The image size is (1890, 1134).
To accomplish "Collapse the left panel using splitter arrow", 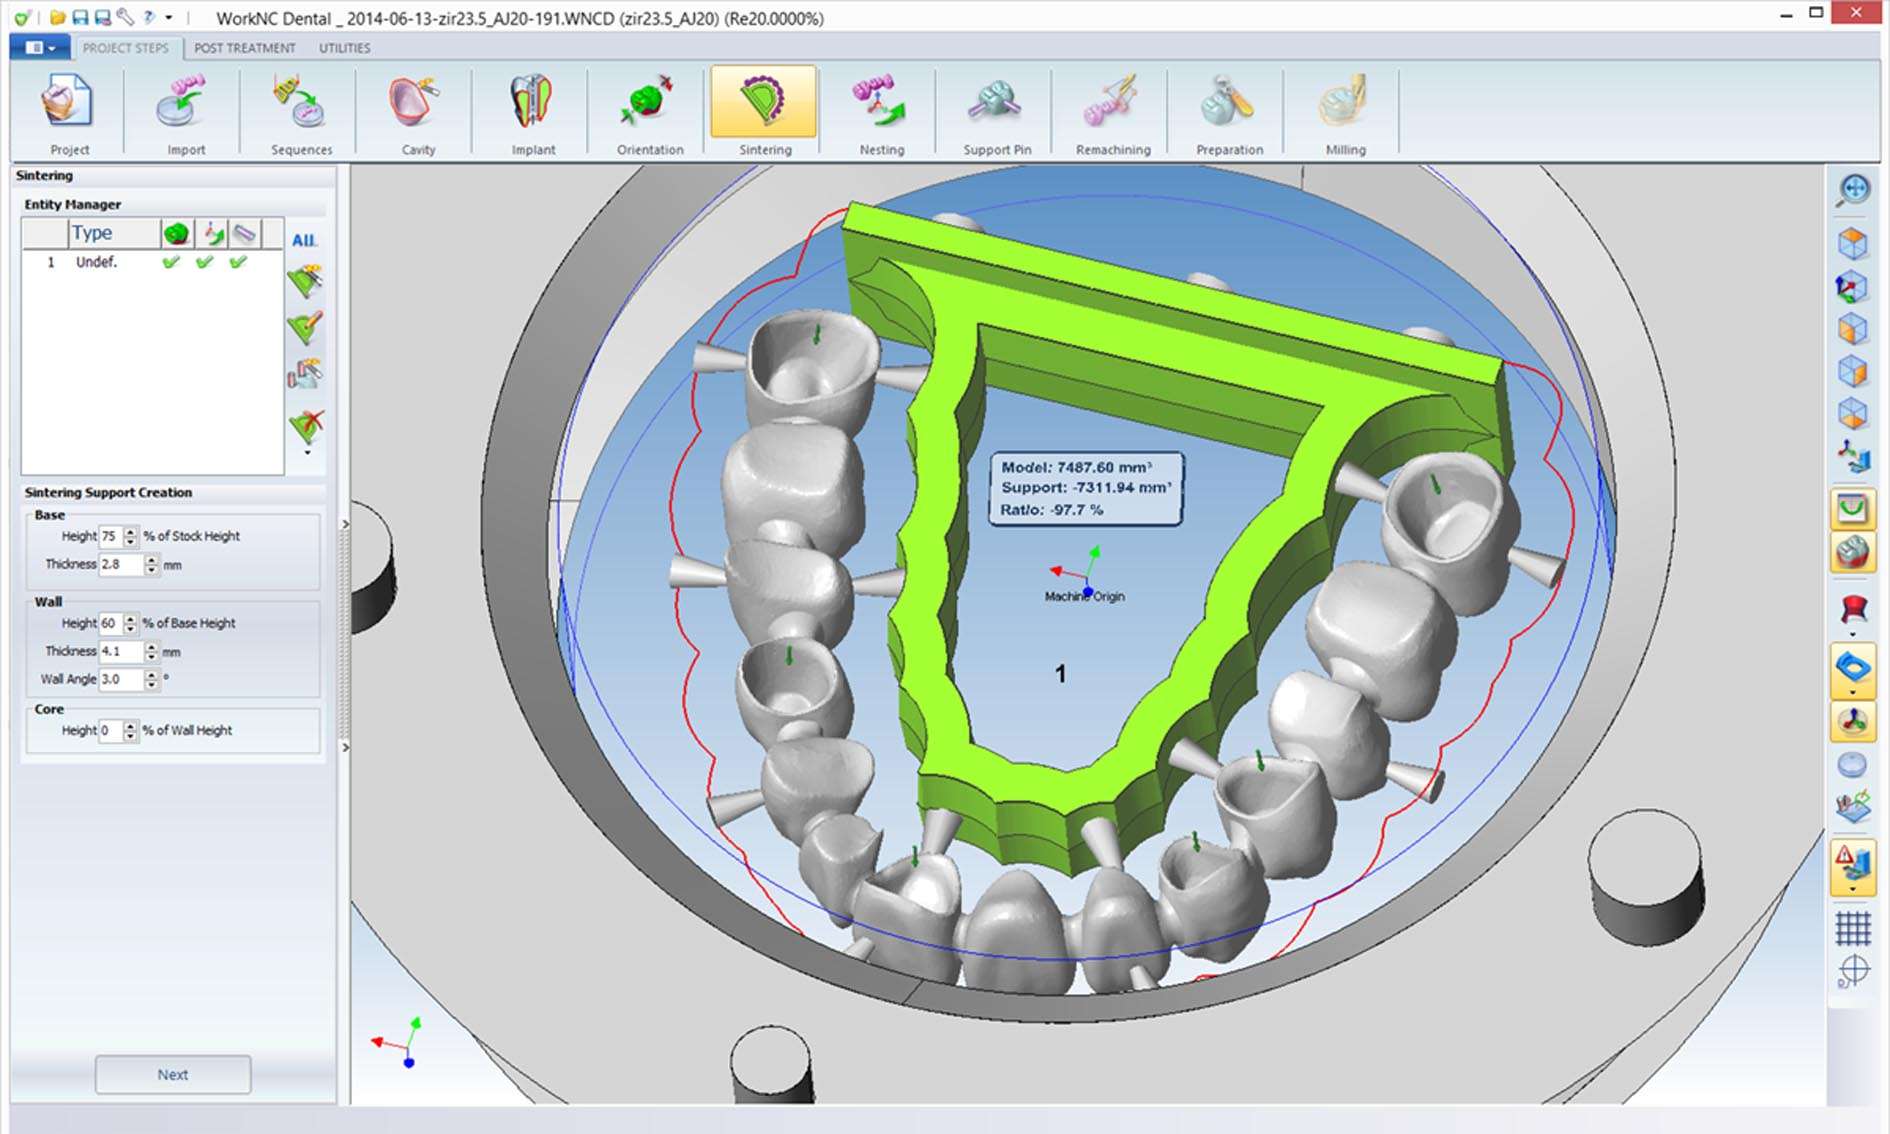I will pos(345,524).
